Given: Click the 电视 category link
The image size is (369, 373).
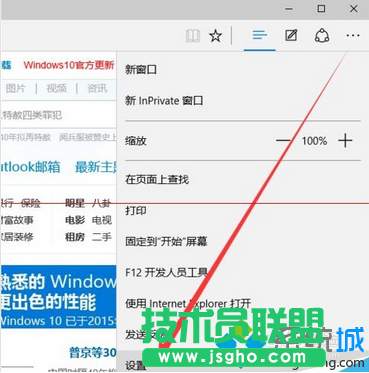Looking at the screenshot, I should 101,220.
